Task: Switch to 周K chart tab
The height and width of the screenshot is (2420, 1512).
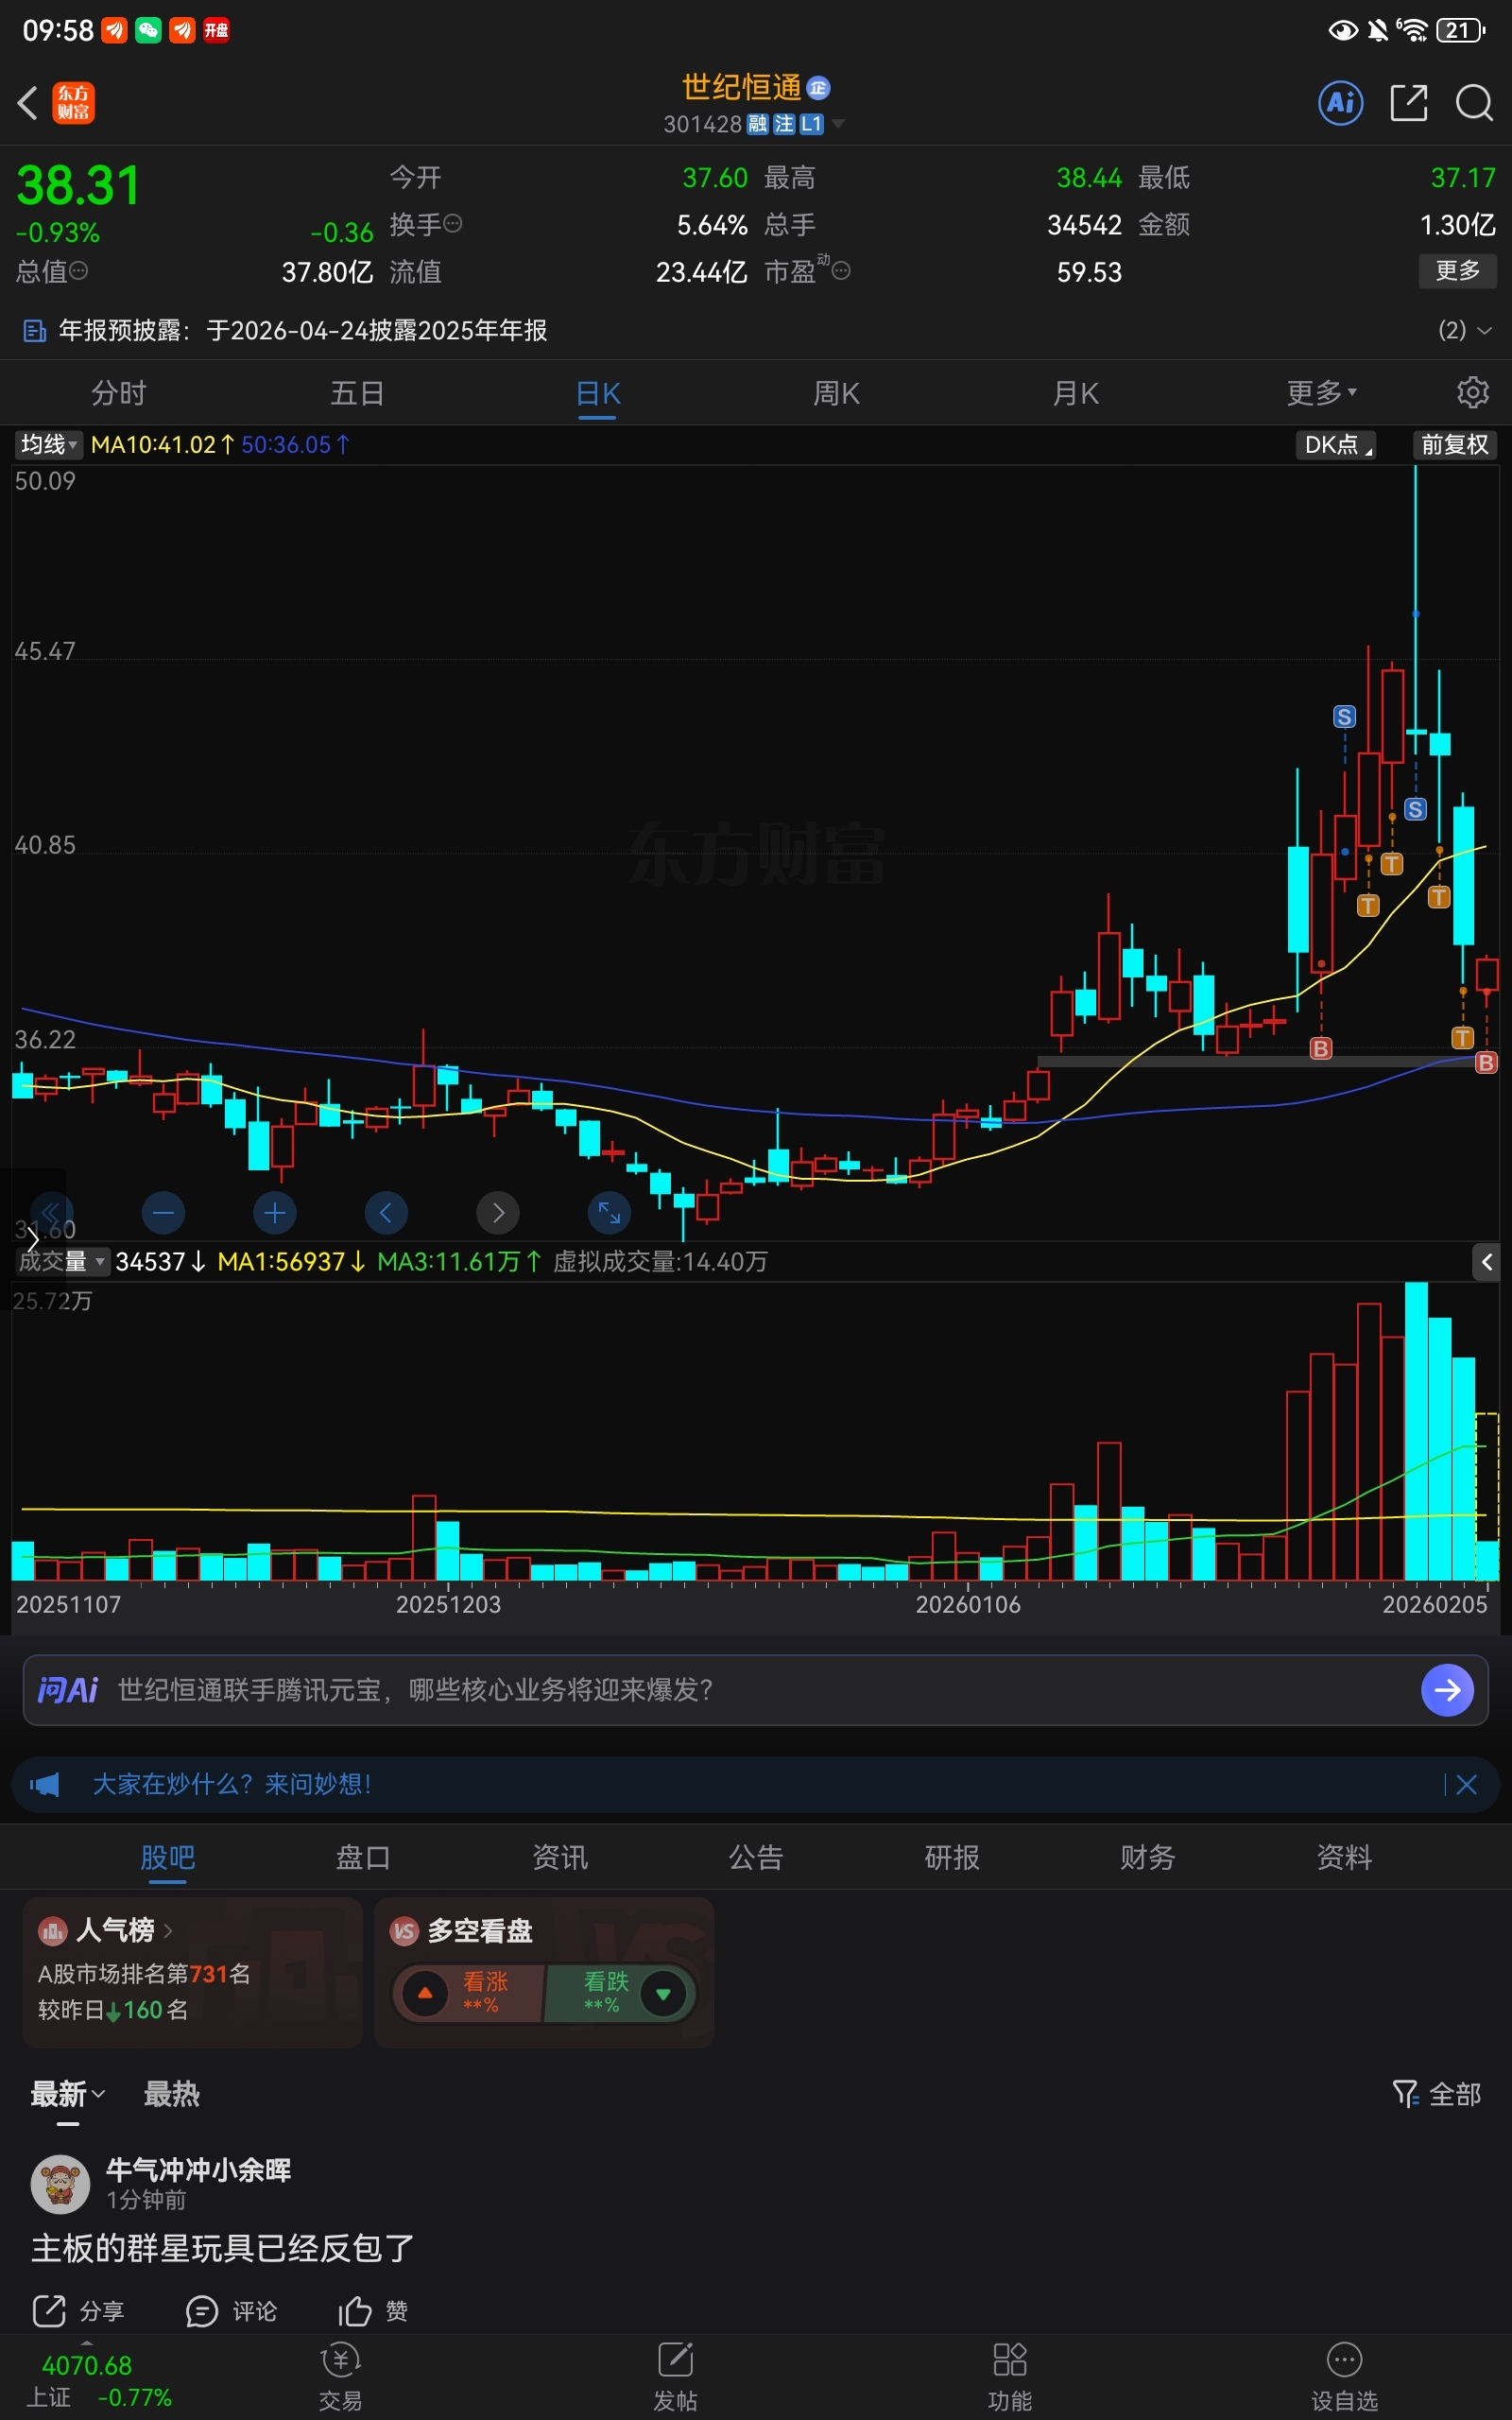Action: 836,392
